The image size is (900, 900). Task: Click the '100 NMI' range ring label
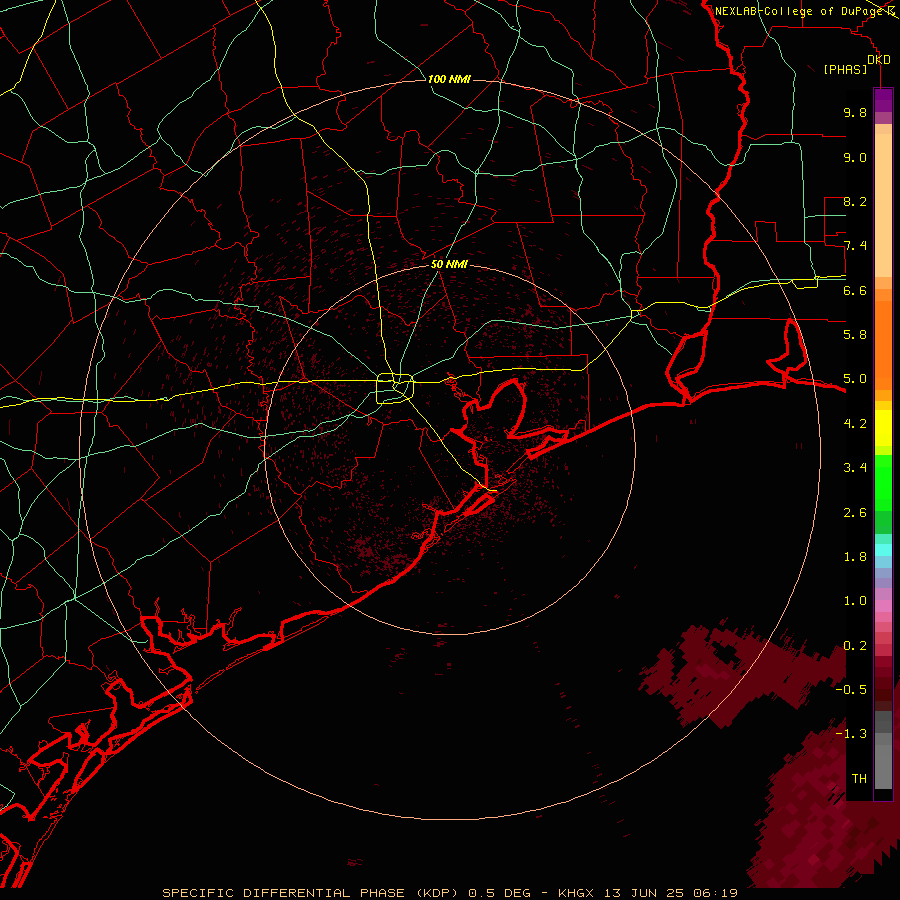449,79
